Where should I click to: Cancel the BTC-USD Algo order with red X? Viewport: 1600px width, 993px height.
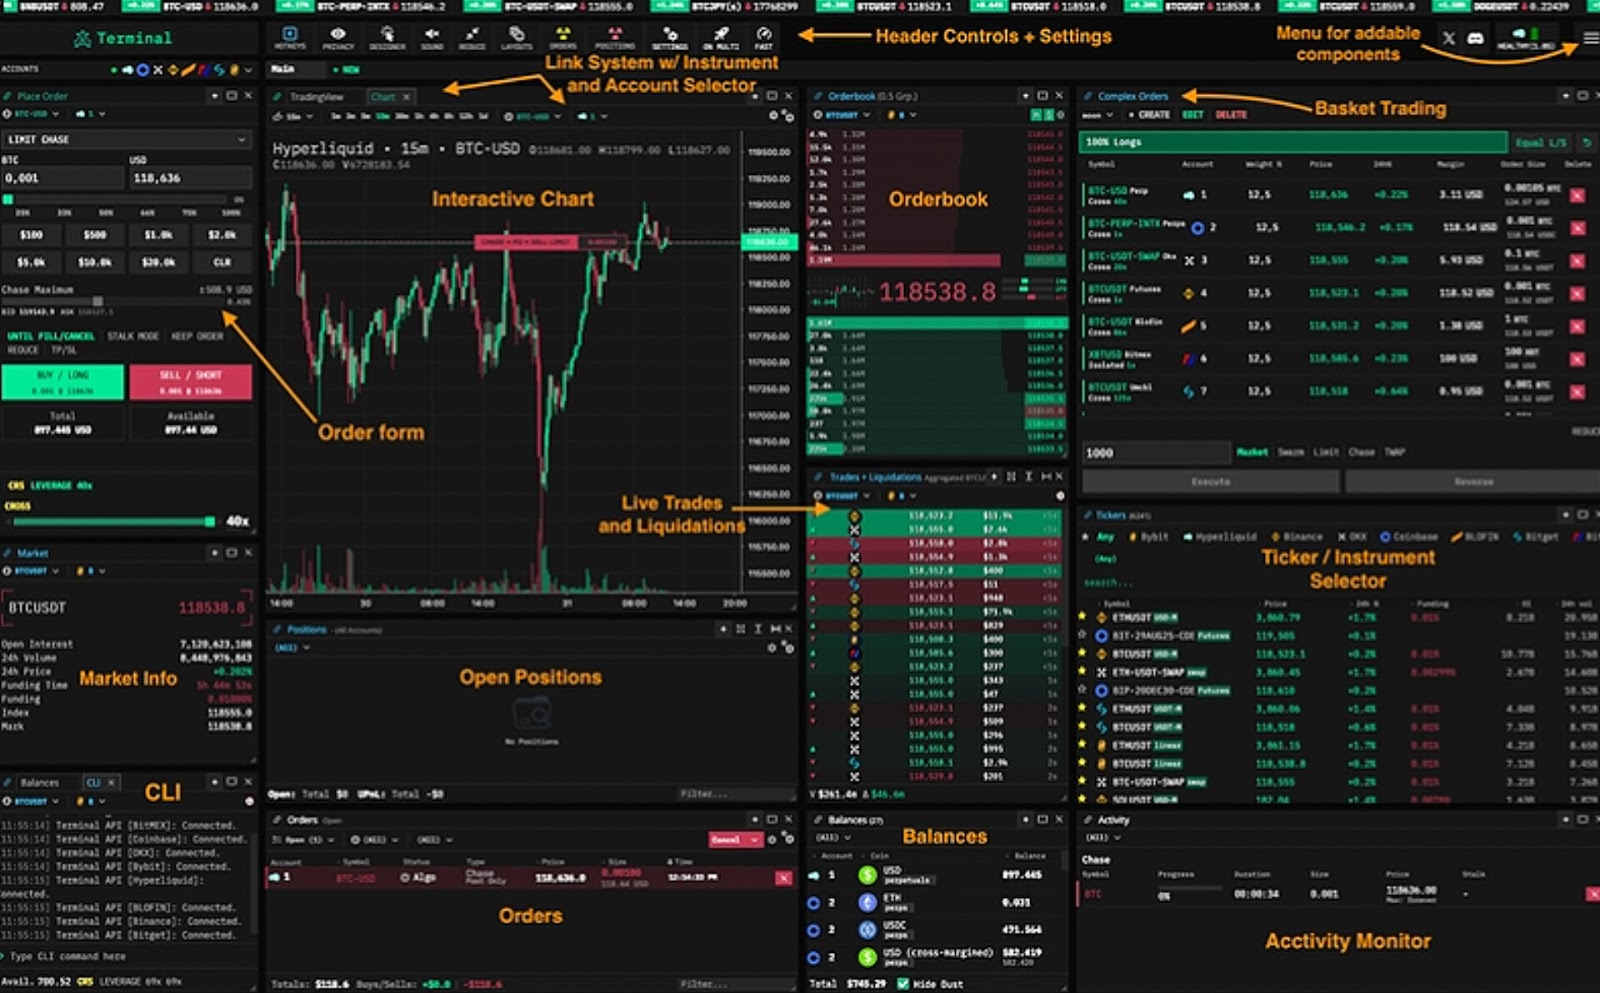pyautogui.click(x=783, y=878)
